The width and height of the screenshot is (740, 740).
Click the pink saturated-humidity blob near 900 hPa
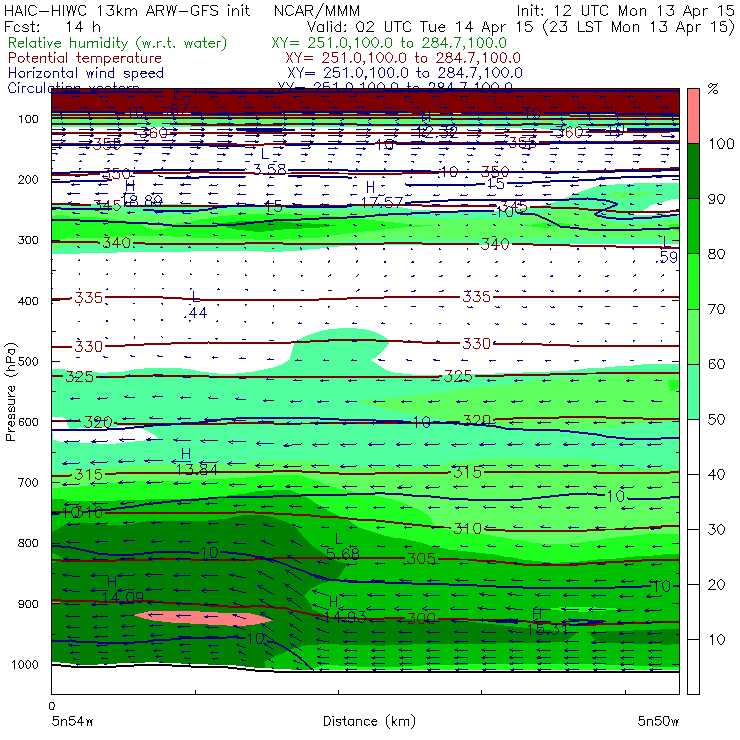click(203, 618)
